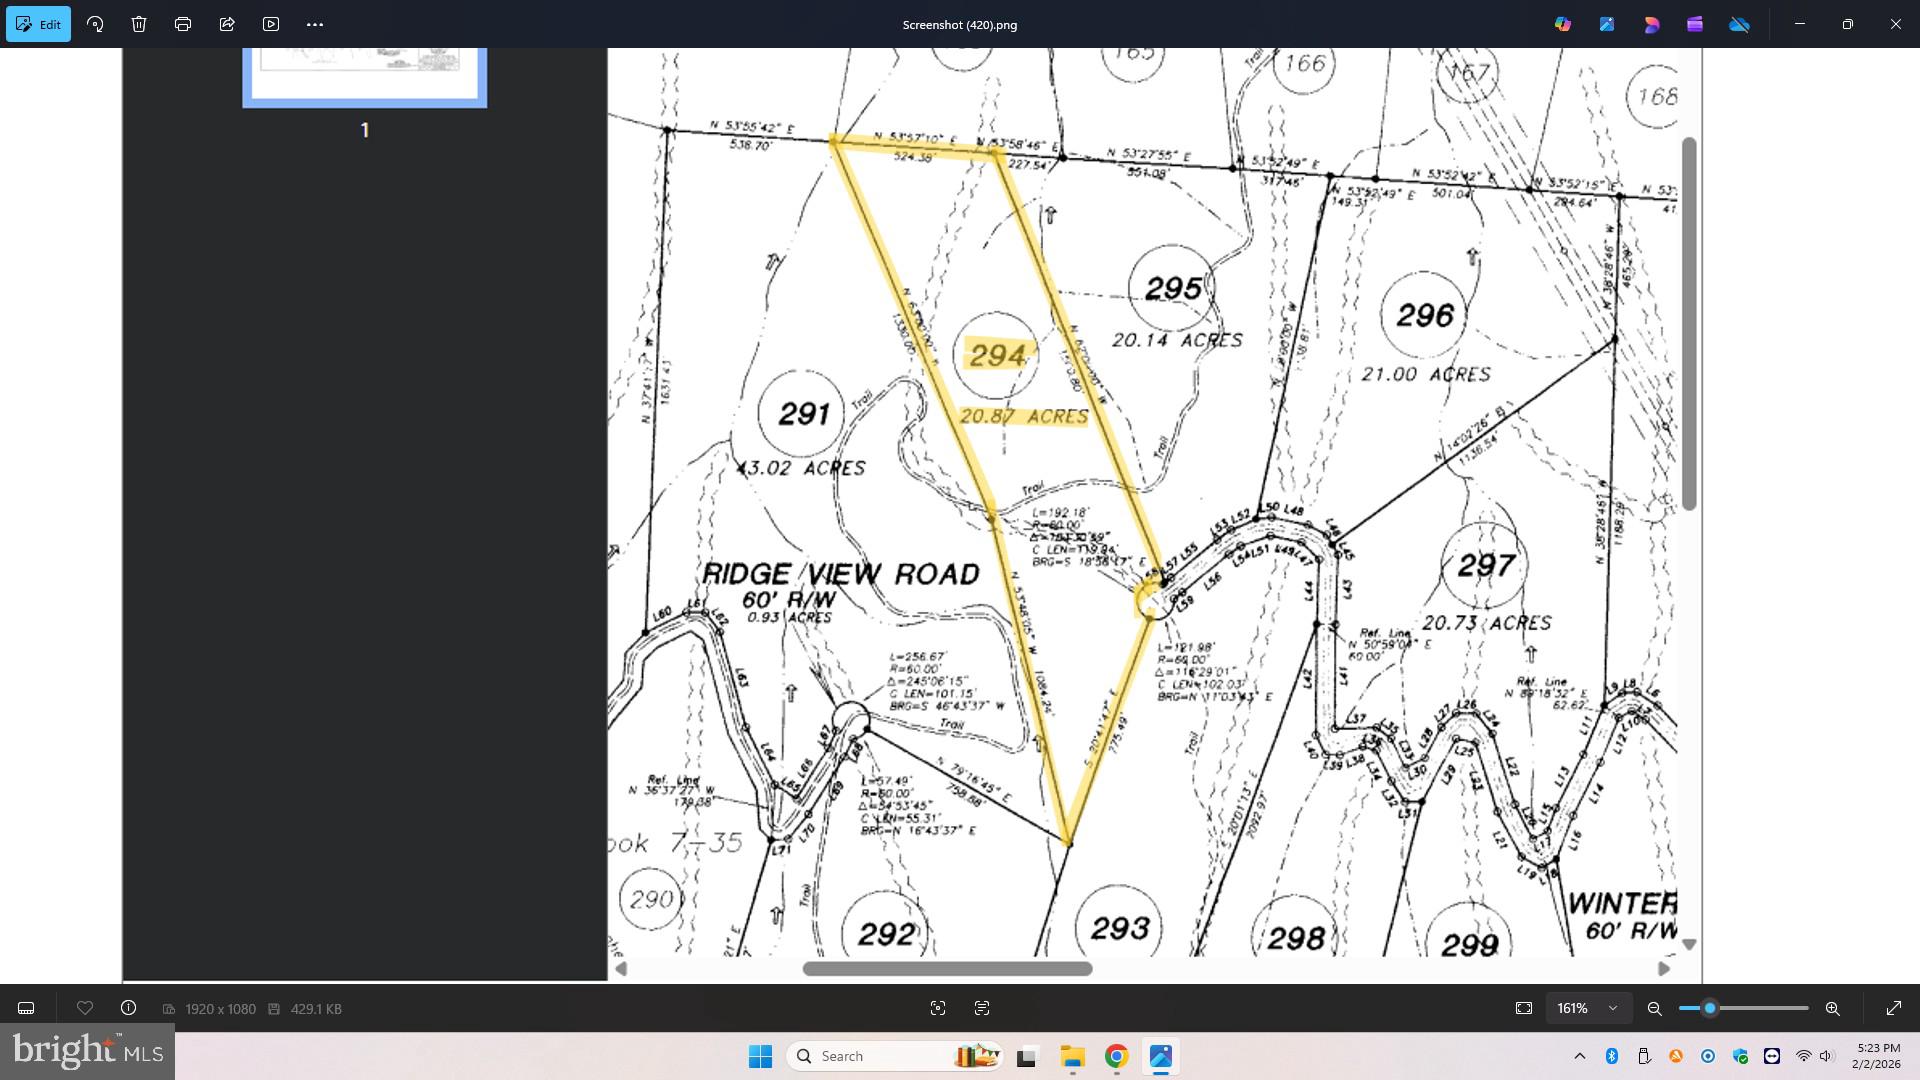Click the page 1 thumbnail in the PDF sidebar
Image resolution: width=1920 pixels, height=1080 pixels.
(364, 75)
